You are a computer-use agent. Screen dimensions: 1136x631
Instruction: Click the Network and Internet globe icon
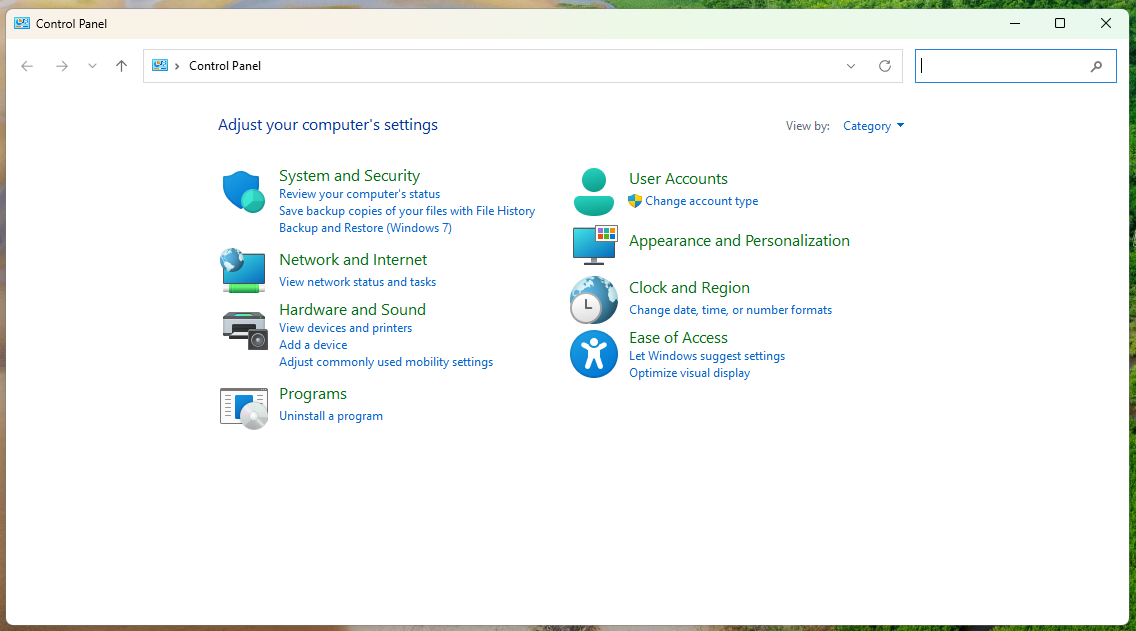[x=243, y=270]
